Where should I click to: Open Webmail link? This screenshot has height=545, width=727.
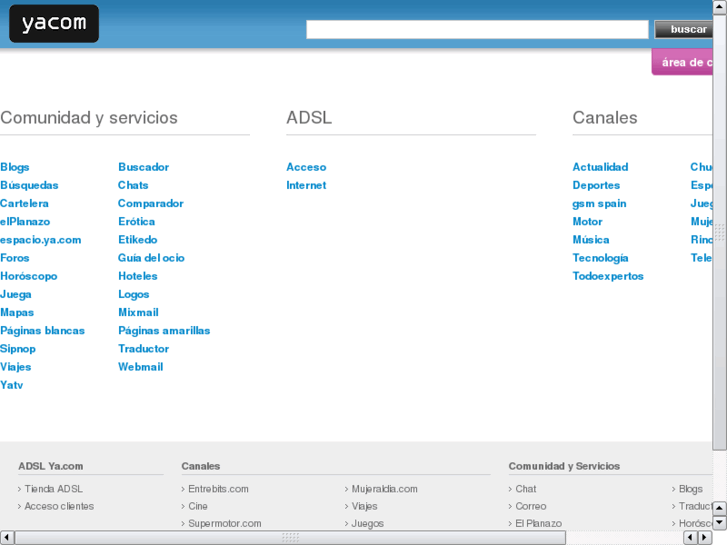140,367
